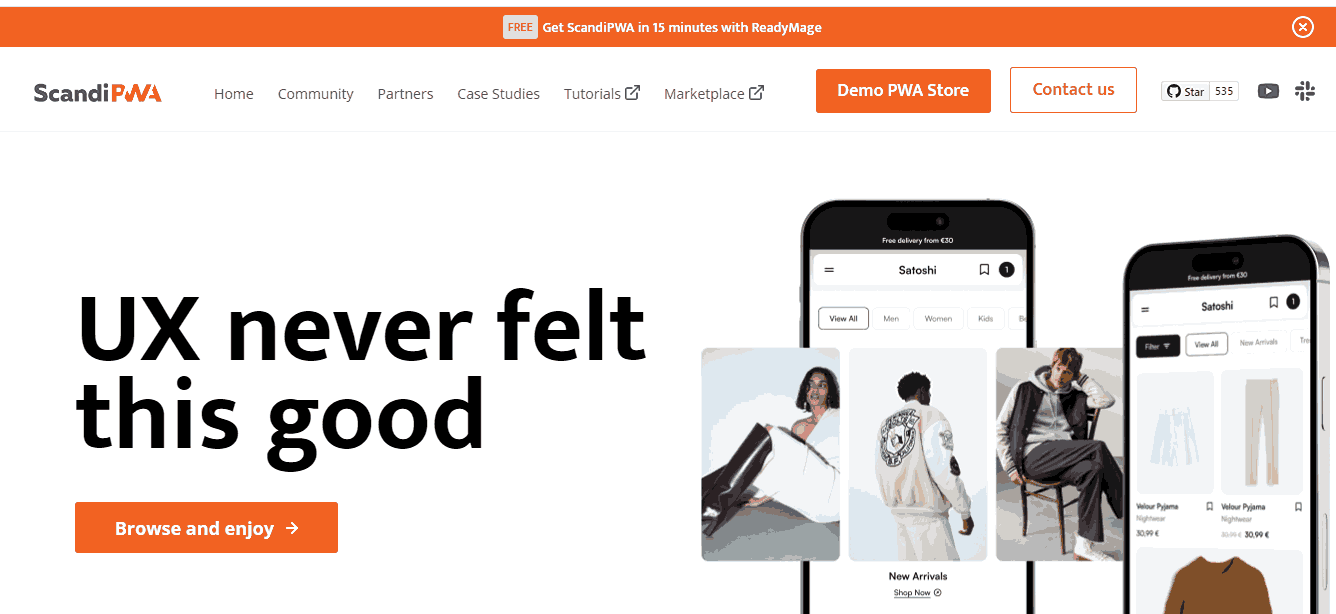Select the View All tab in center phone
The width and height of the screenshot is (1336, 614).
pyautogui.click(x=844, y=319)
